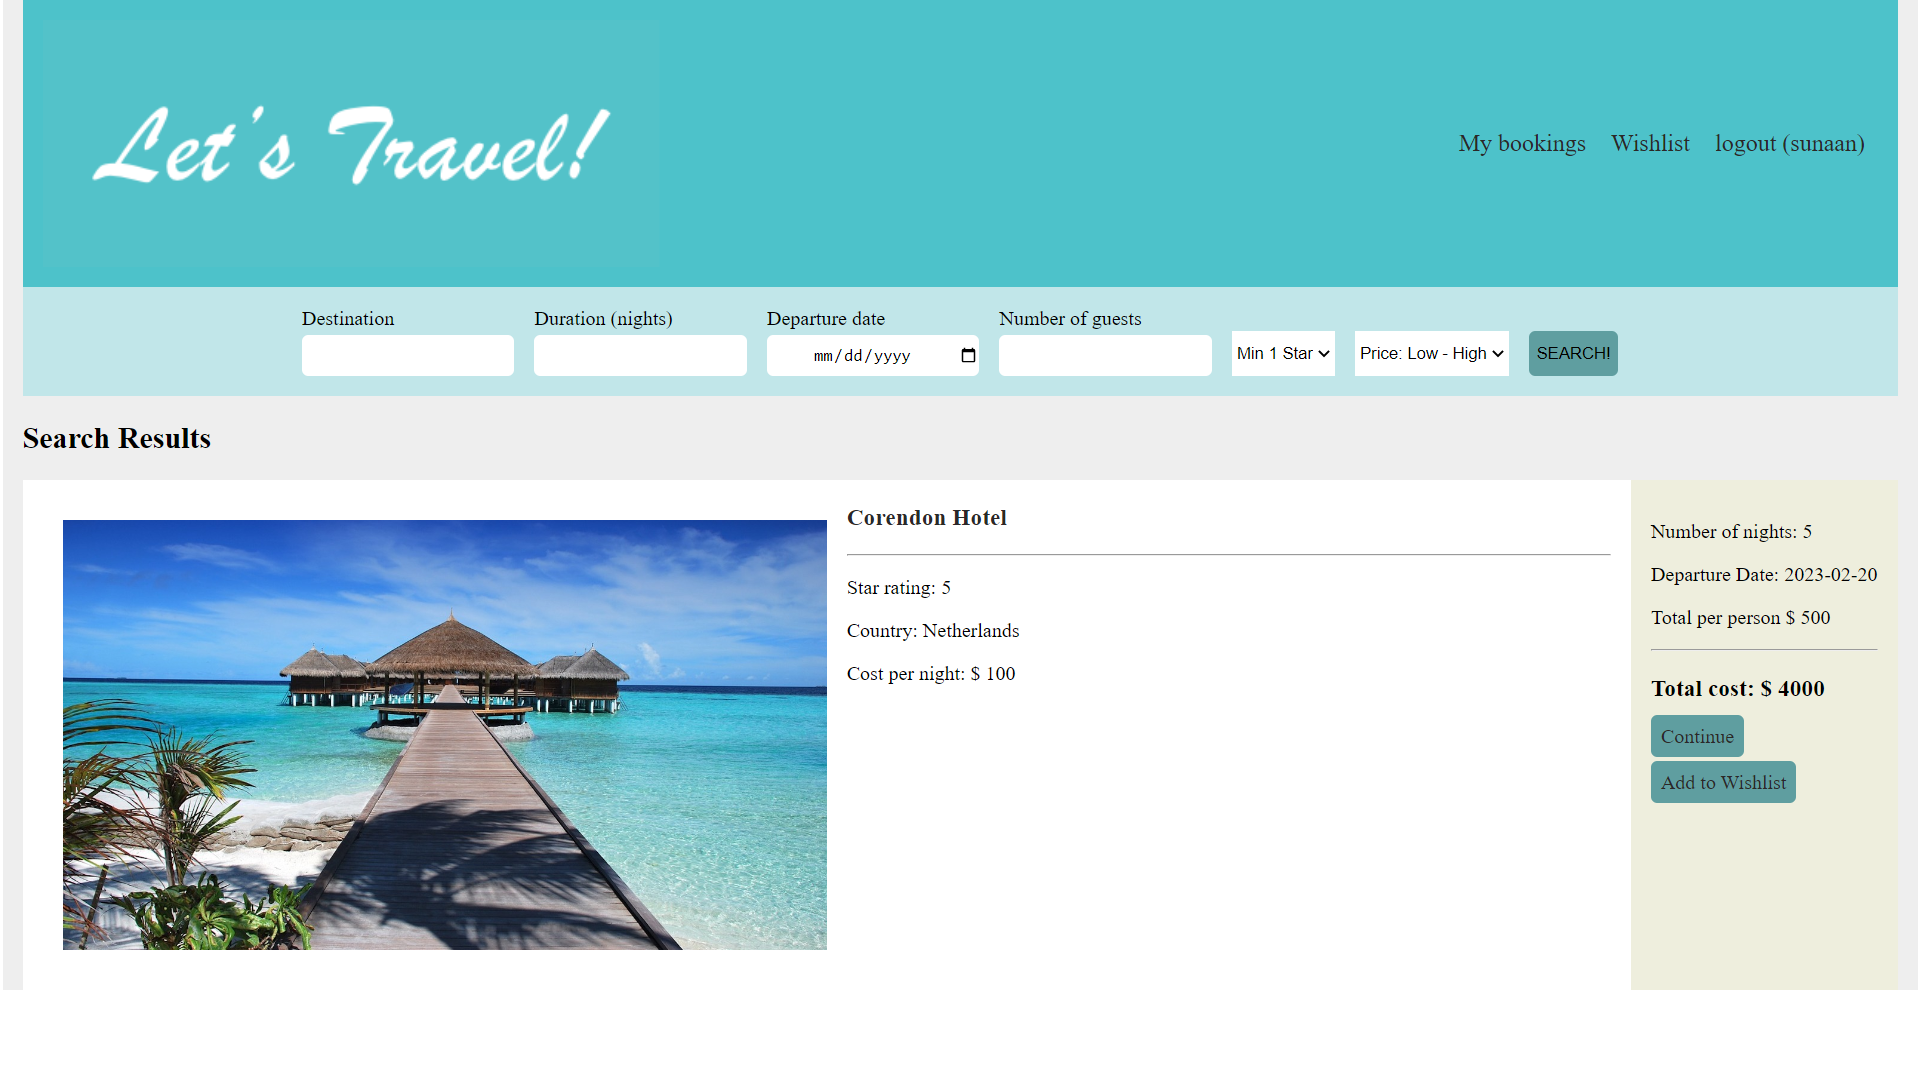Go to My bookings page
Screen dimensions: 1920x1080
[1521, 143]
